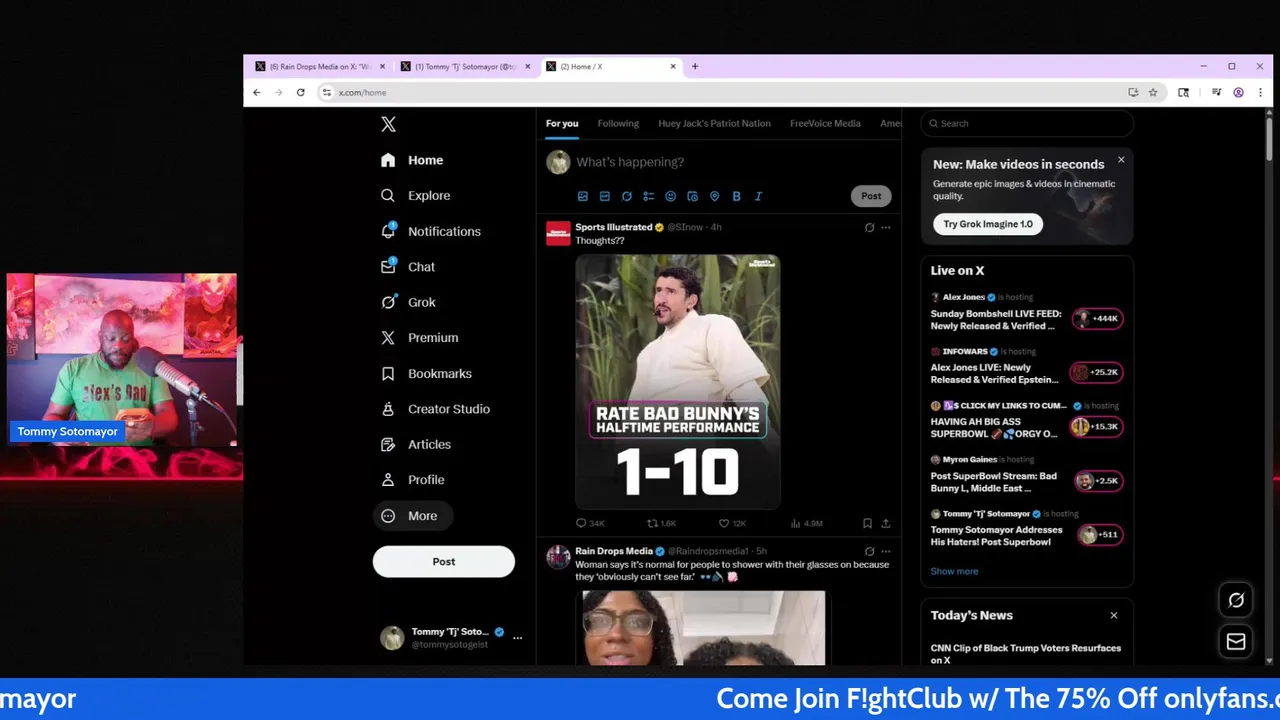Like the Sports Illustrated post
Screen dimensions: 1280x720
732,523
